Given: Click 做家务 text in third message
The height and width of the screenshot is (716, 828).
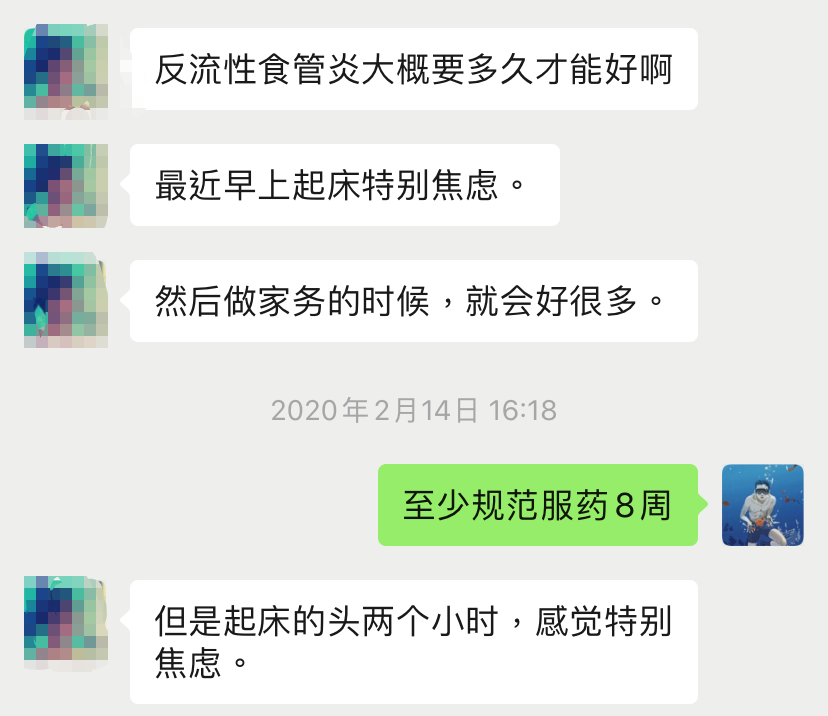Looking at the screenshot, I should pos(258,301).
